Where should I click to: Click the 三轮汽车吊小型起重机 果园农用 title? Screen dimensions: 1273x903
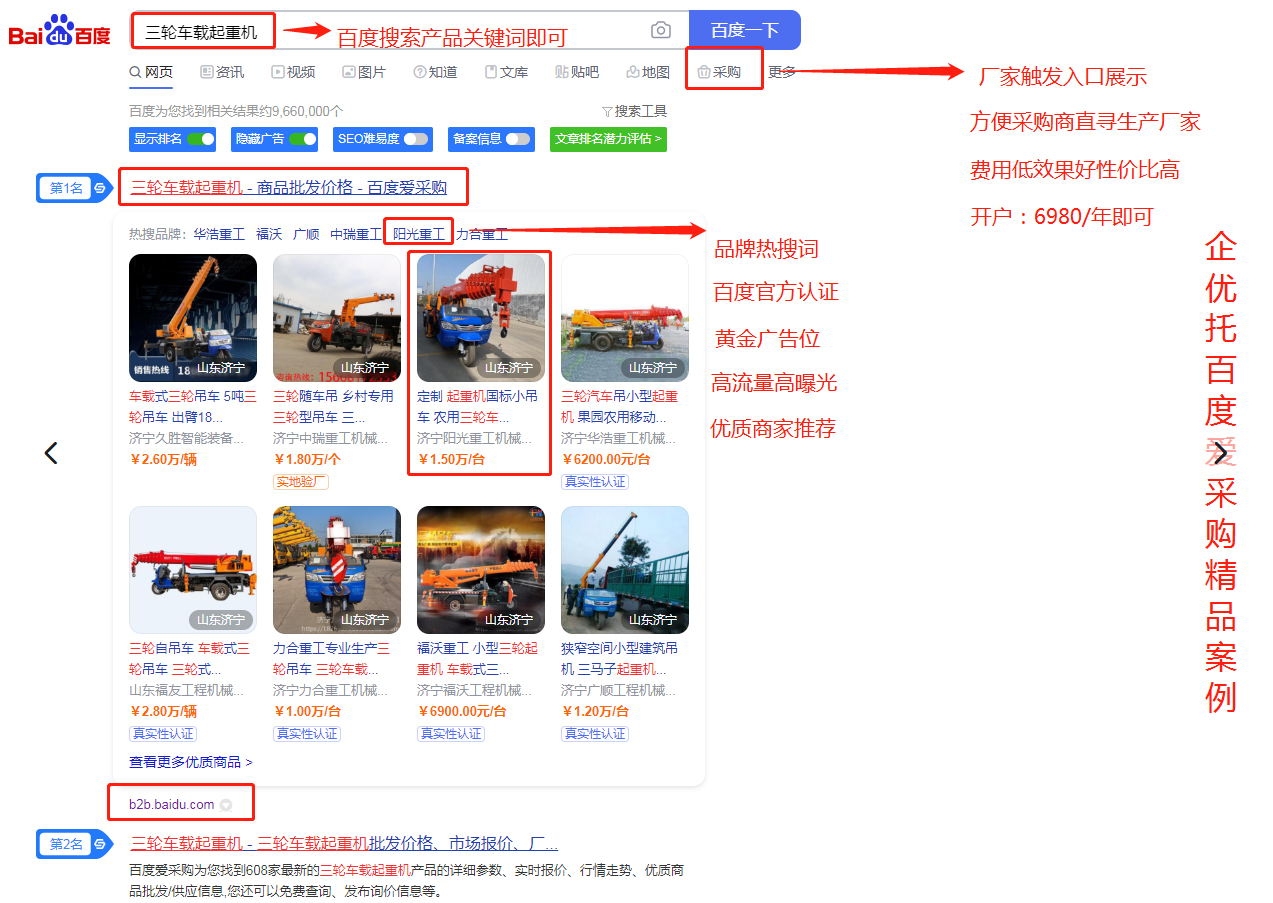621,406
